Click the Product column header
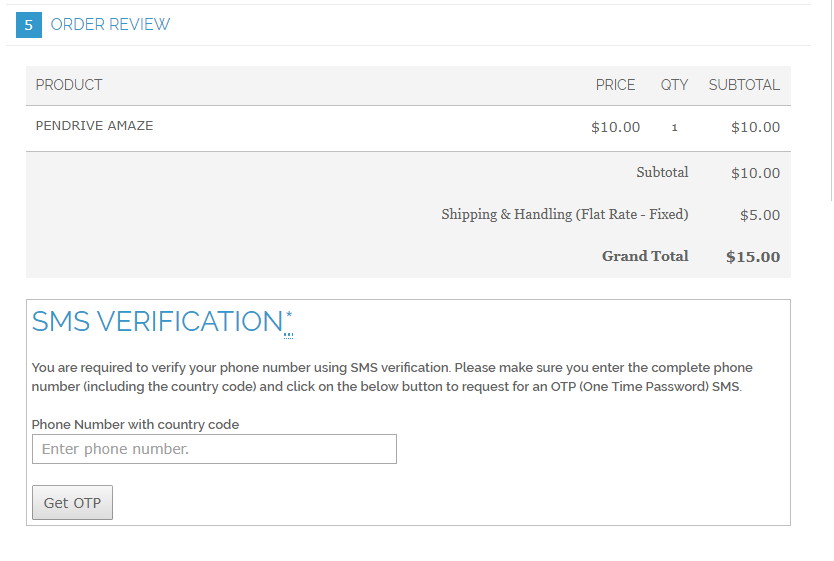Image resolution: width=834 pixels, height=561 pixels. point(69,85)
